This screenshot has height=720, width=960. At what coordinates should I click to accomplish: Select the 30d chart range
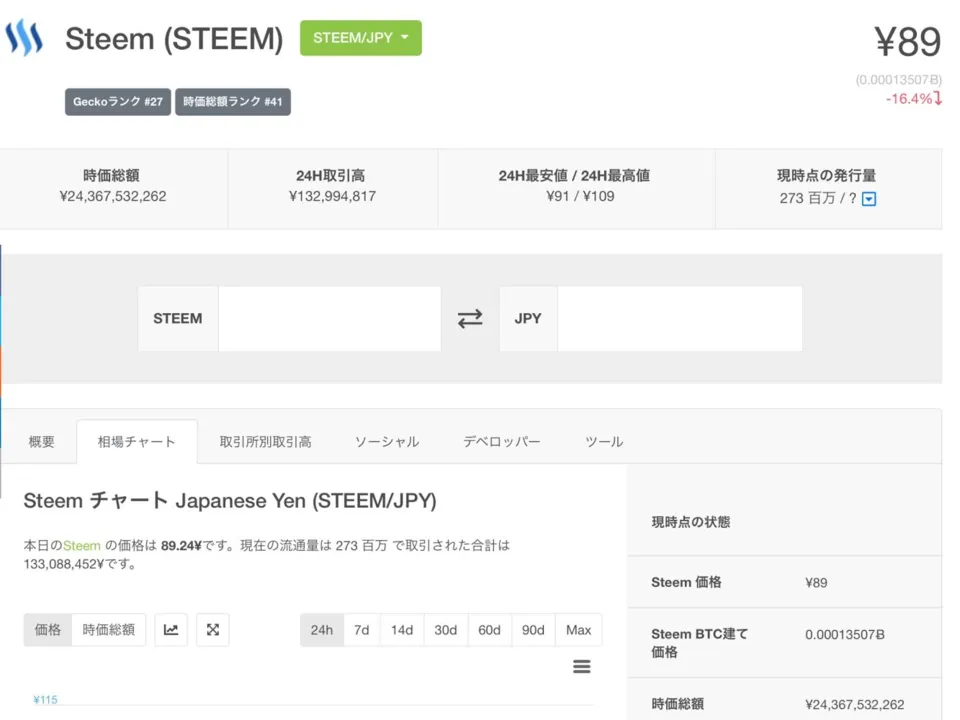tap(445, 630)
